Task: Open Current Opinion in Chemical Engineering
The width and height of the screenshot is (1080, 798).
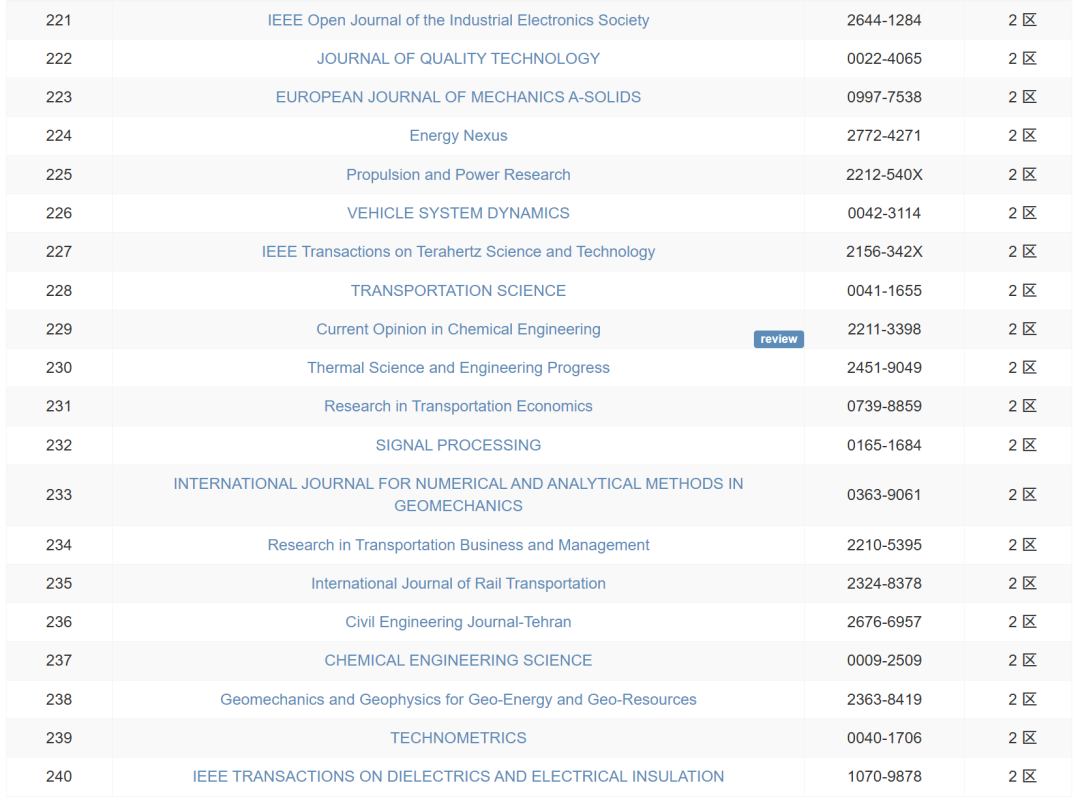Action: [458, 329]
